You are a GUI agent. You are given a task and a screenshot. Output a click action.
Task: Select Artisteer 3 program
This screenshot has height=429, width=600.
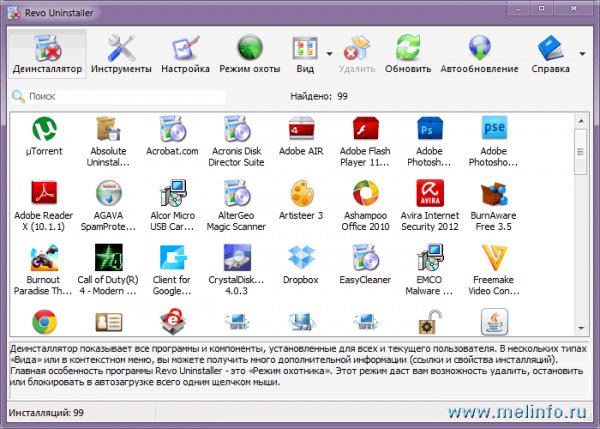[301, 201]
